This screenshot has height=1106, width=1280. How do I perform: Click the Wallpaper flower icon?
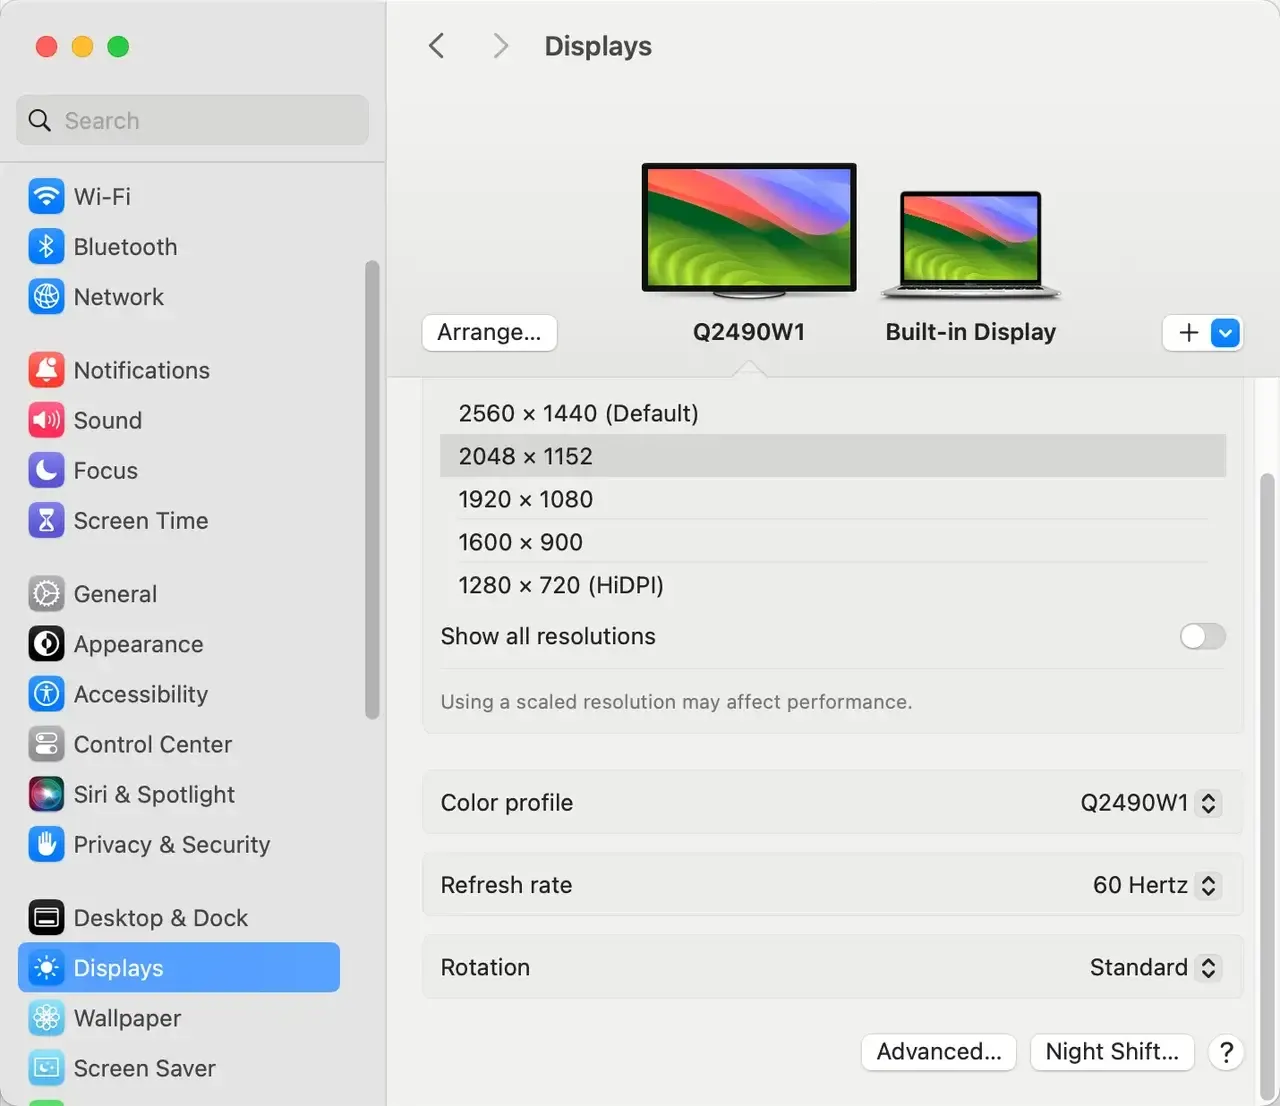click(46, 1018)
